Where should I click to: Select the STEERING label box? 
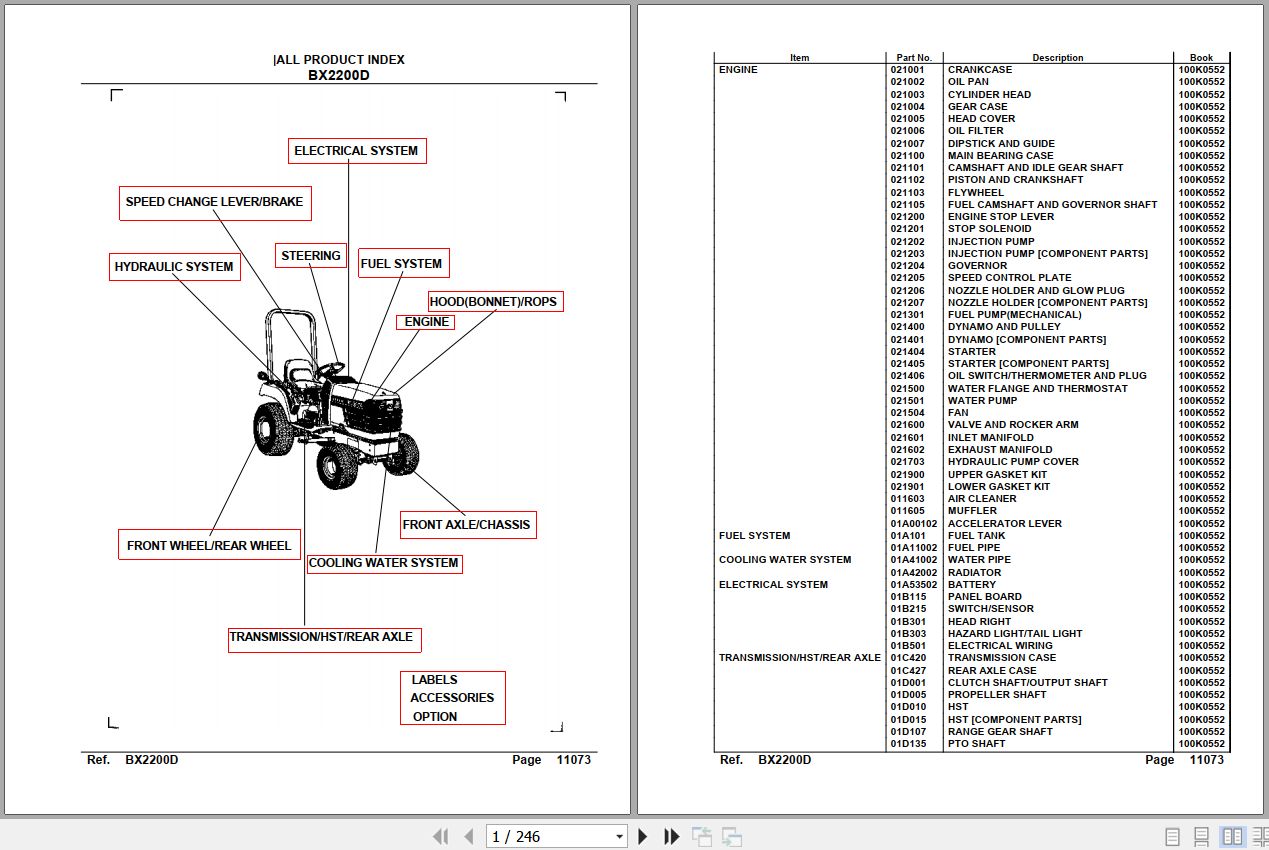point(311,256)
